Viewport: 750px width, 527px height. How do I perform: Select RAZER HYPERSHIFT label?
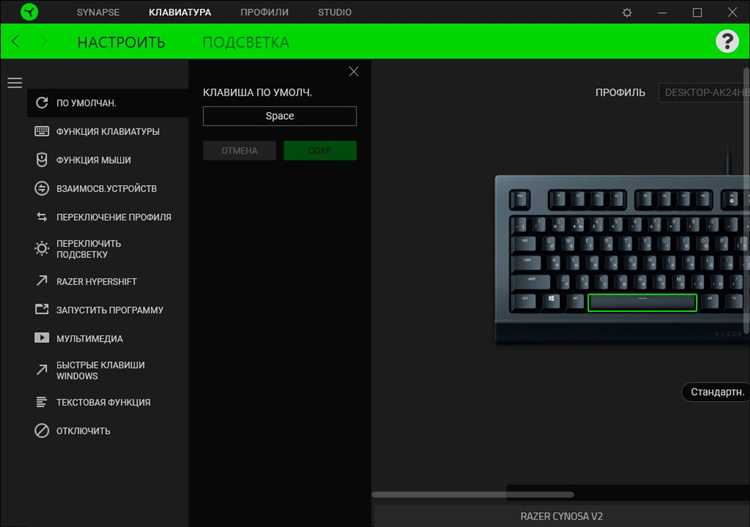pyautogui.click(x=97, y=282)
